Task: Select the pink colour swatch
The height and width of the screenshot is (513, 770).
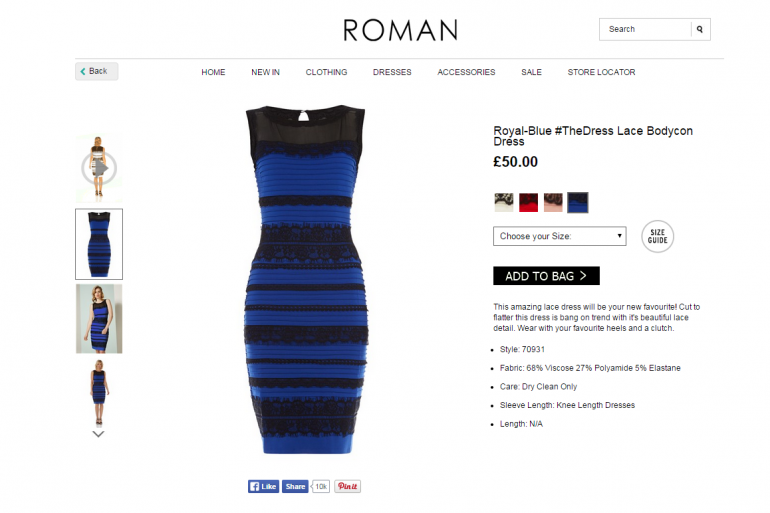Action: 553,202
